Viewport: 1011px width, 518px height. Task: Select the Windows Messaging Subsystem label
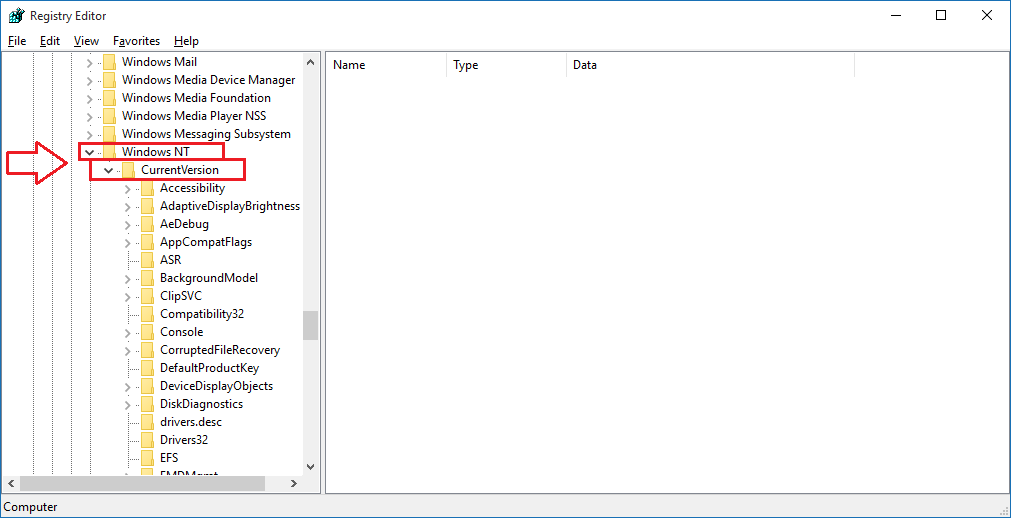pyautogui.click(x=206, y=134)
